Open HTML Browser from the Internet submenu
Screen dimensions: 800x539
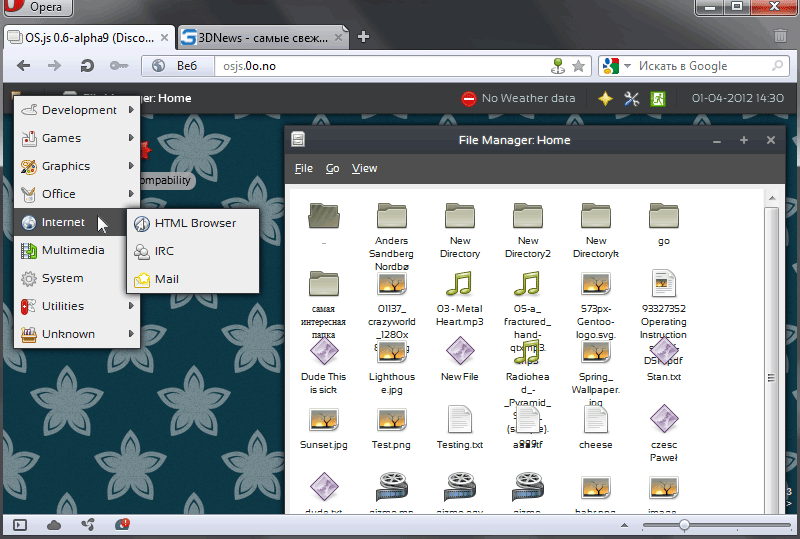coord(195,223)
